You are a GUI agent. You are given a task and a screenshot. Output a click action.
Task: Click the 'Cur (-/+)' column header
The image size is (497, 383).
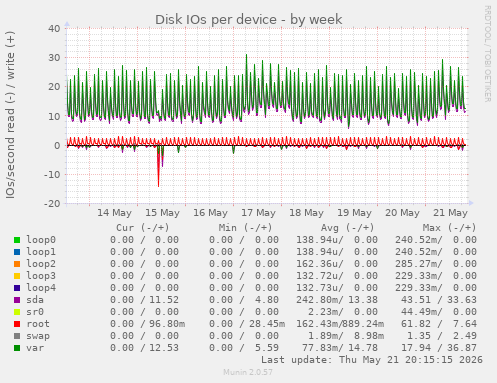point(143,228)
